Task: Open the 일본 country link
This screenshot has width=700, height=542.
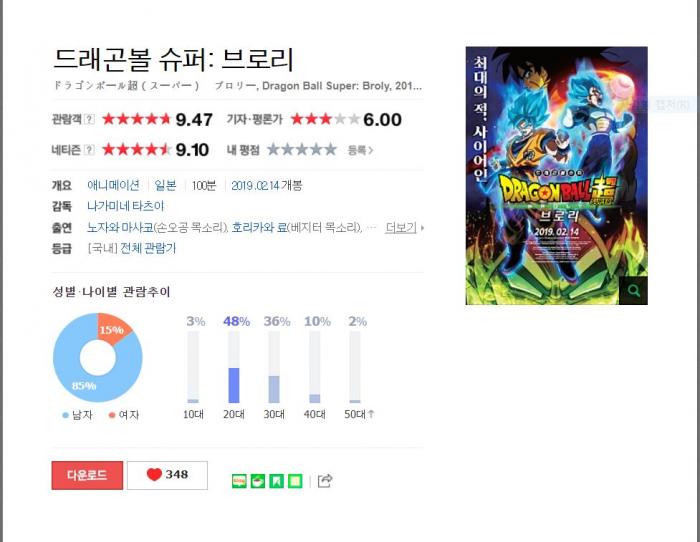Action: point(165,185)
